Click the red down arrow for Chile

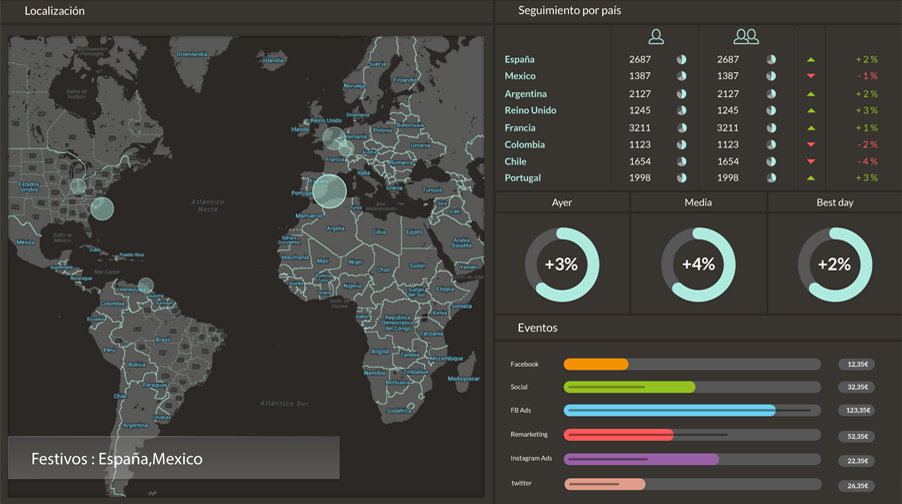[811, 162]
